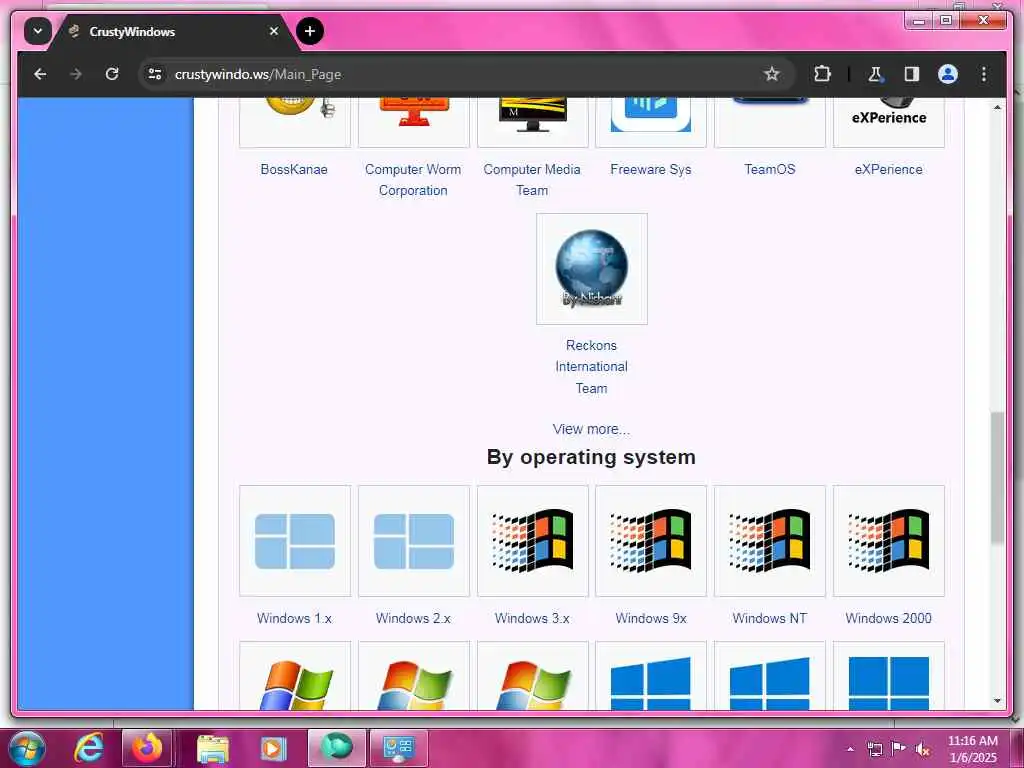Open the Windows 2.x logo thumbnail
Image resolution: width=1024 pixels, height=768 pixels.
pos(414,541)
